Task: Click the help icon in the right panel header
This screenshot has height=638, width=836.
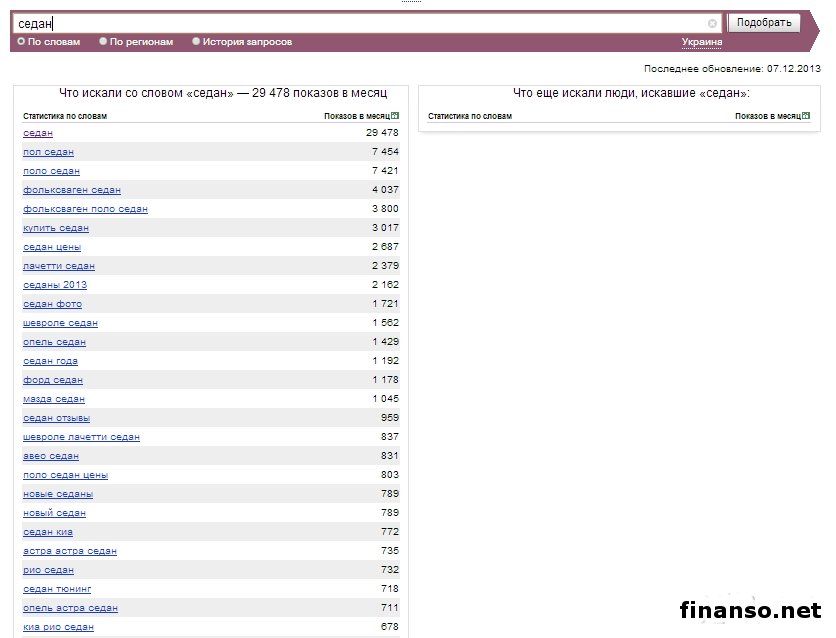Action: (806, 116)
